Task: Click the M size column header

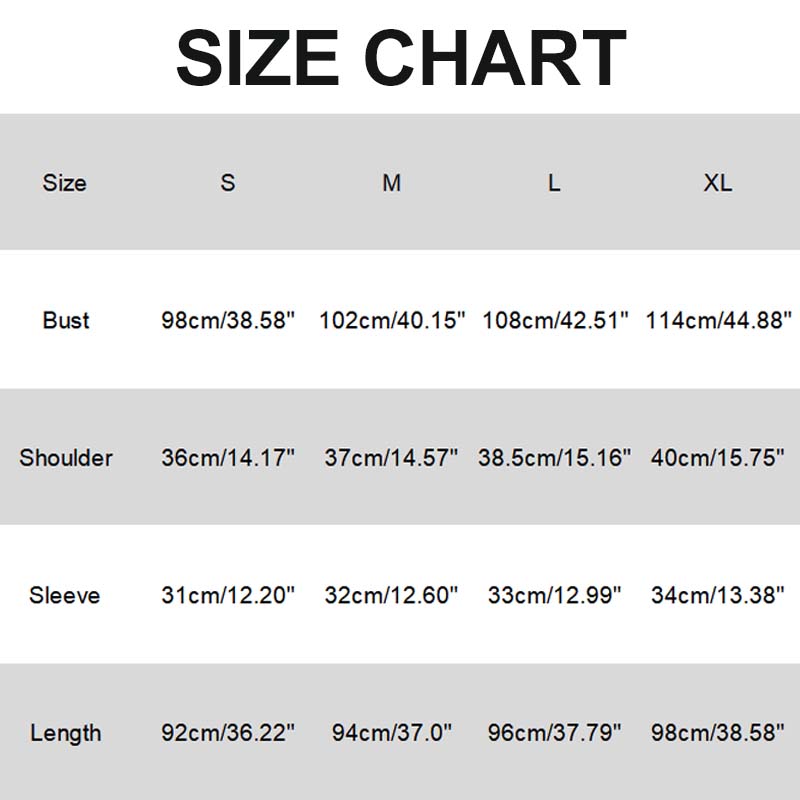Action: (x=391, y=183)
